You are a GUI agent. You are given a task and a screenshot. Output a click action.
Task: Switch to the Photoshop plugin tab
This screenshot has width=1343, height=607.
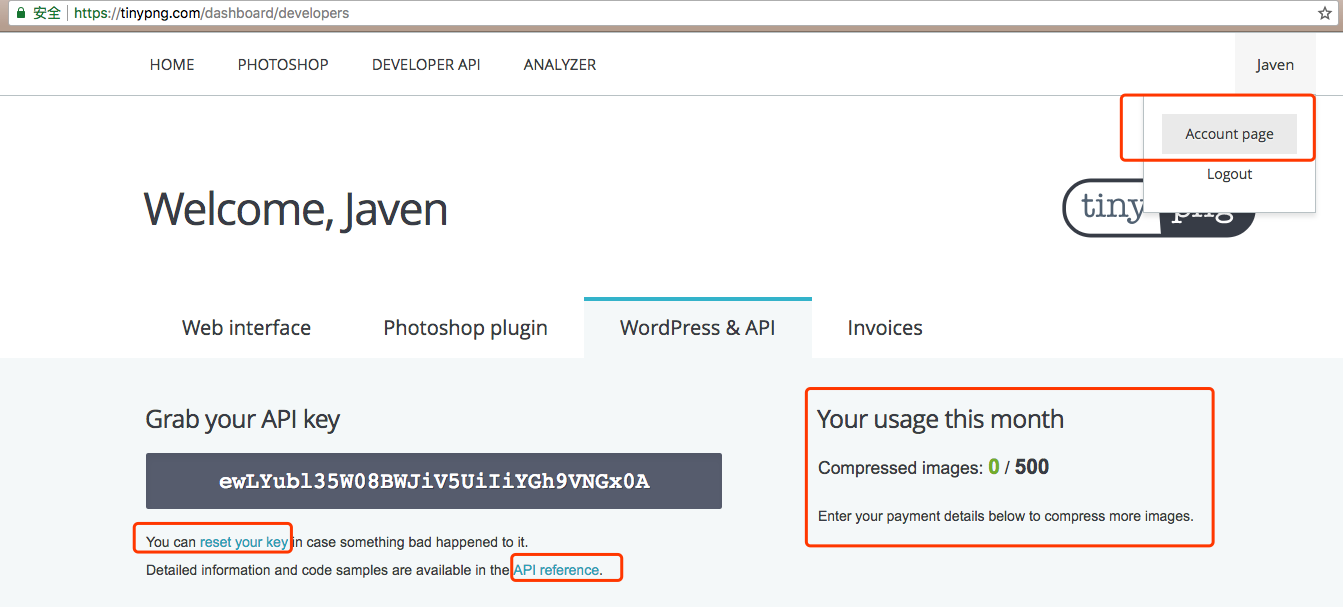tap(465, 328)
